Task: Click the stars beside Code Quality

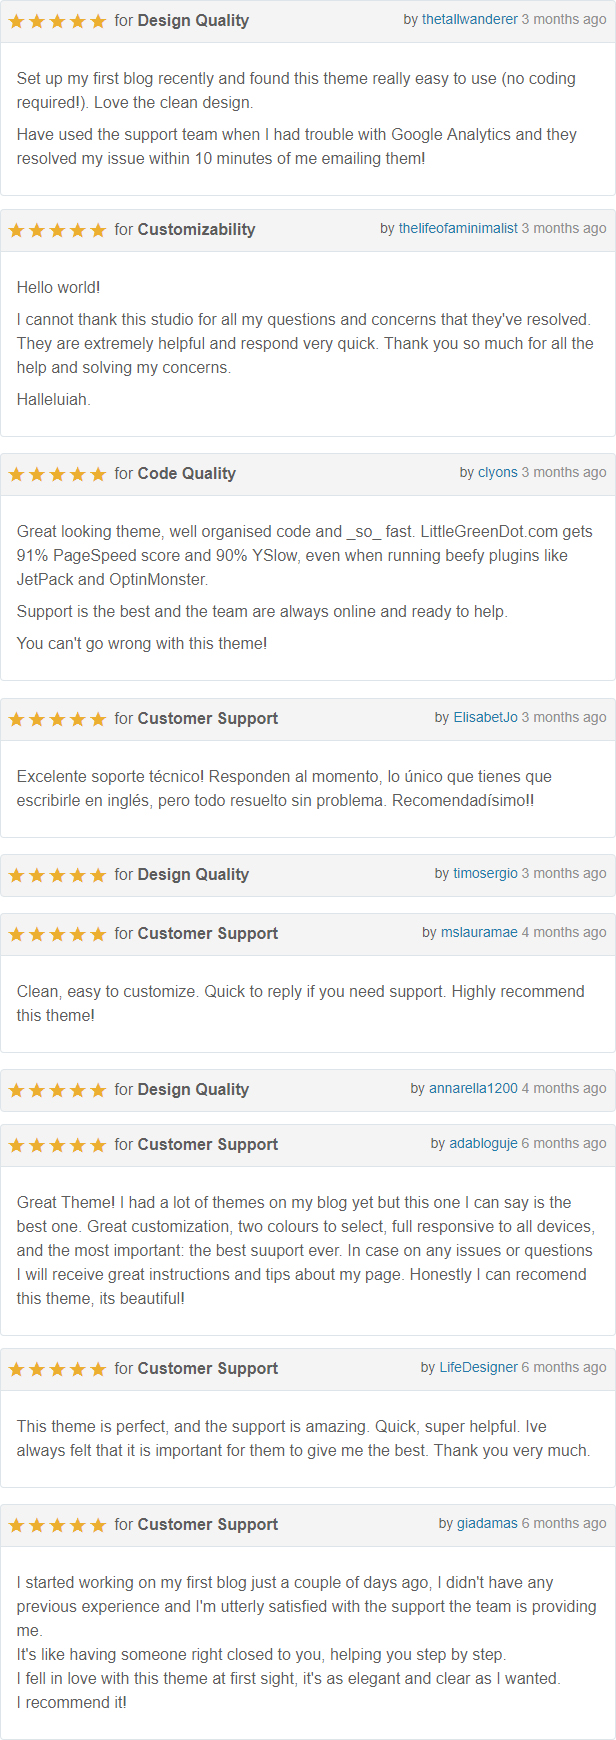Action: click(57, 474)
